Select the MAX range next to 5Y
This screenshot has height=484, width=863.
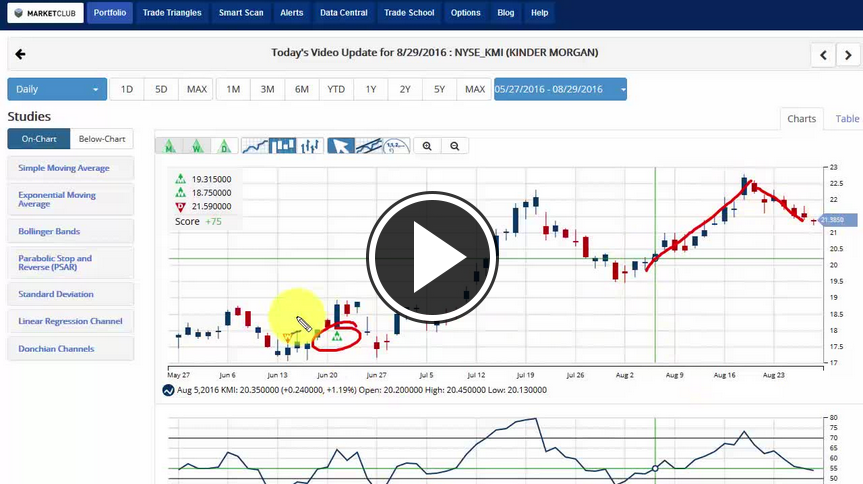474,89
